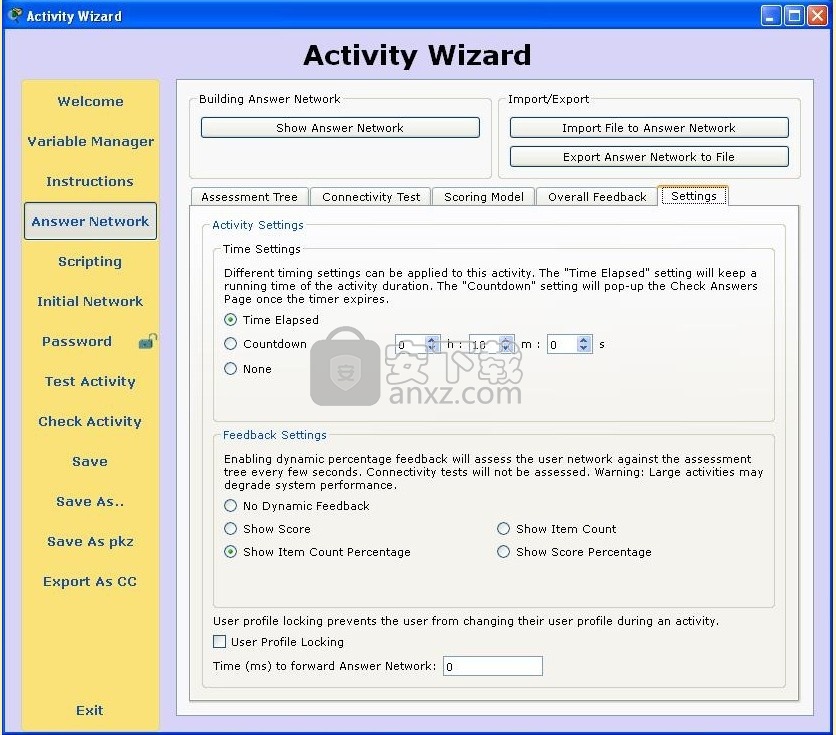Click Exit in the sidebar

pos(90,710)
